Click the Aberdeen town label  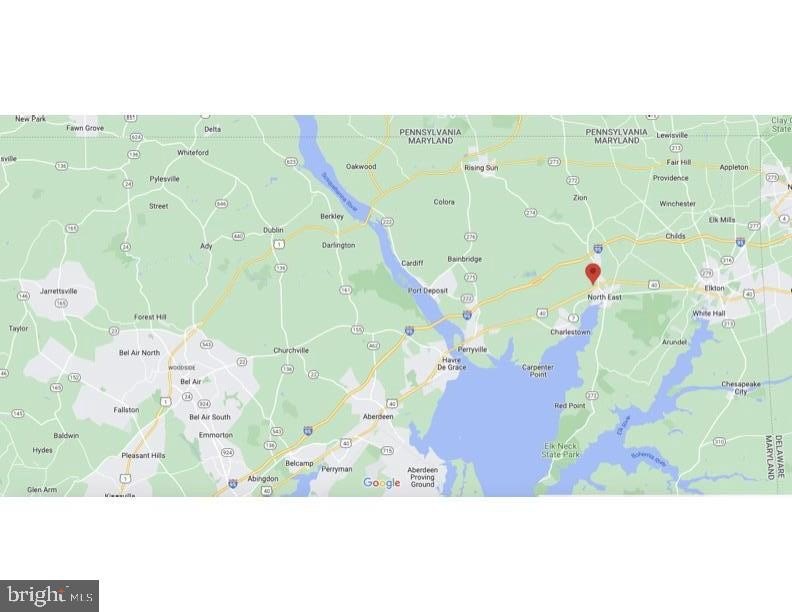(378, 417)
